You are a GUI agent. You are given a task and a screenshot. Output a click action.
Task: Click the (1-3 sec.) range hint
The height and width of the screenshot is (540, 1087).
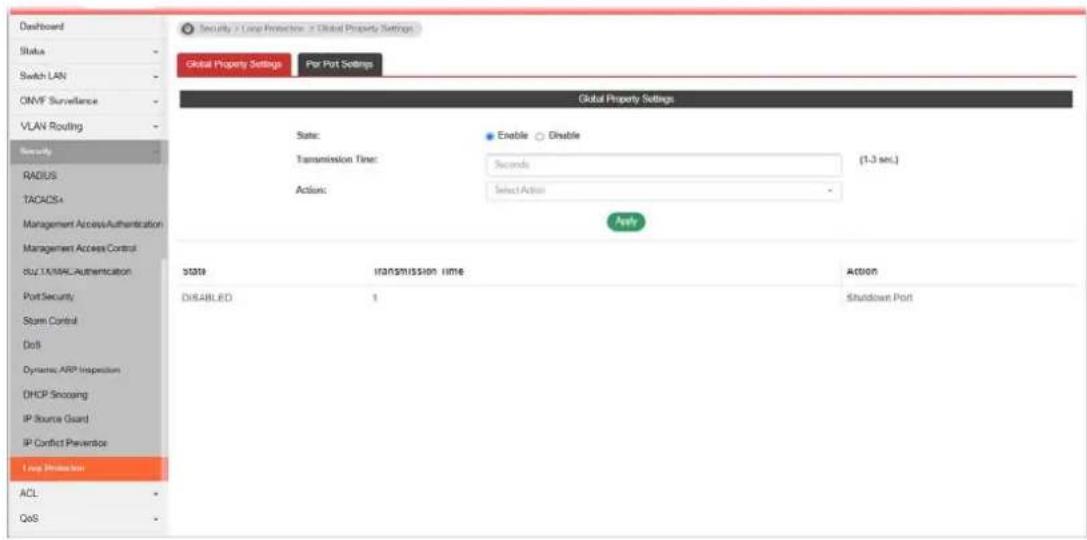tap(879, 160)
